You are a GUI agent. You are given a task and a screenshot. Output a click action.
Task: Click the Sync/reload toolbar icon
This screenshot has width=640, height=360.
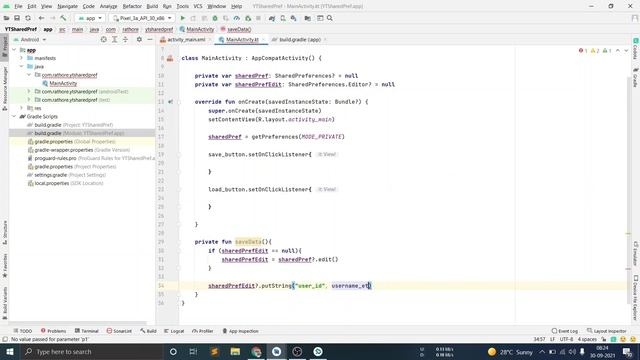point(28,18)
